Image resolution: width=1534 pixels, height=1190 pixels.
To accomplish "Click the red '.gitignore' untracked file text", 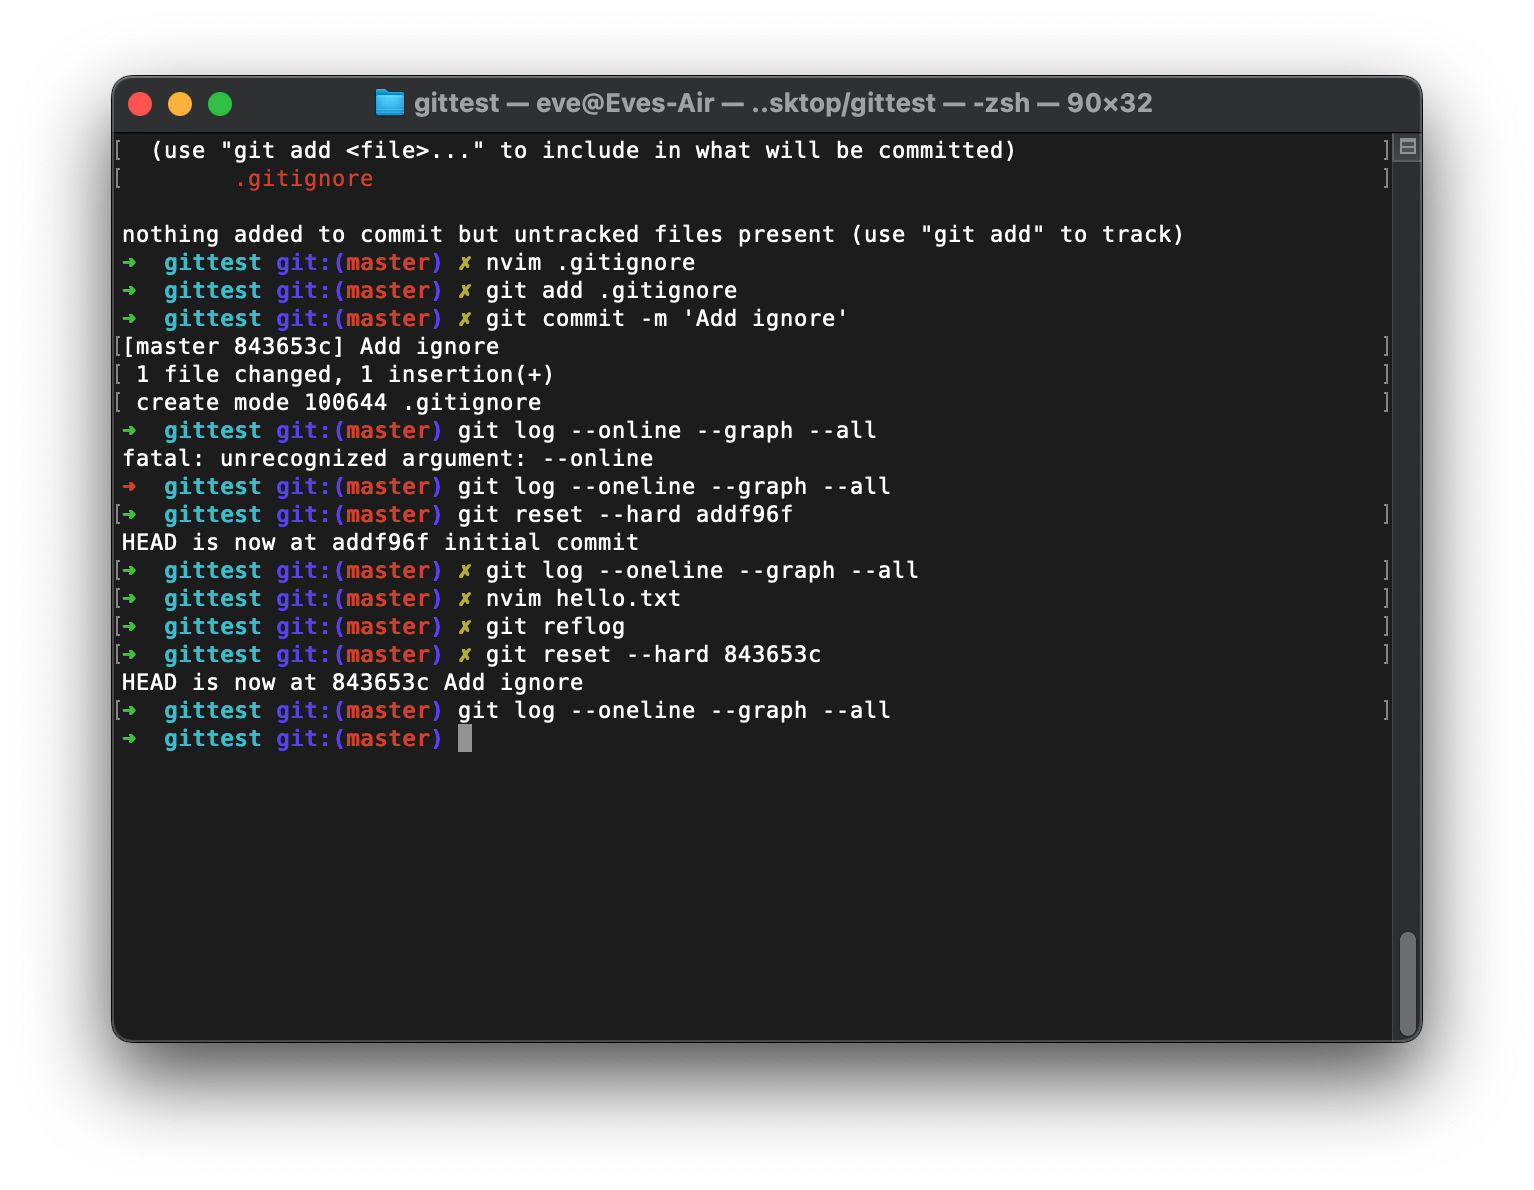I will (x=304, y=179).
